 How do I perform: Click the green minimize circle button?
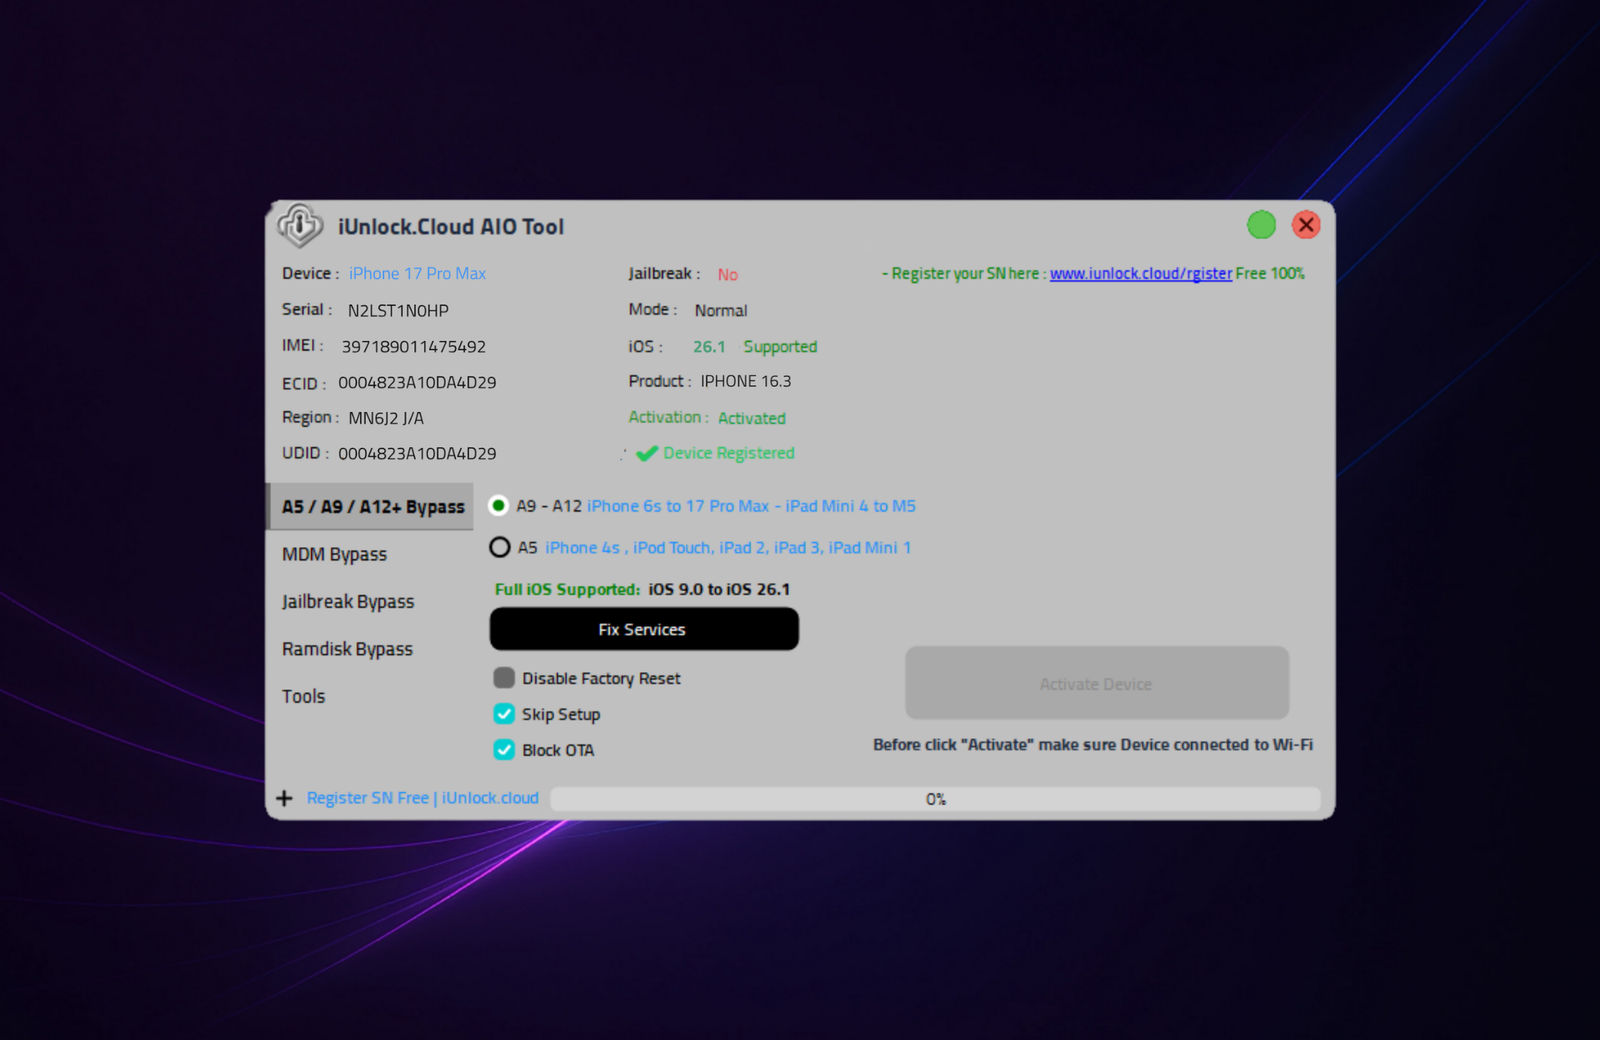[1261, 225]
